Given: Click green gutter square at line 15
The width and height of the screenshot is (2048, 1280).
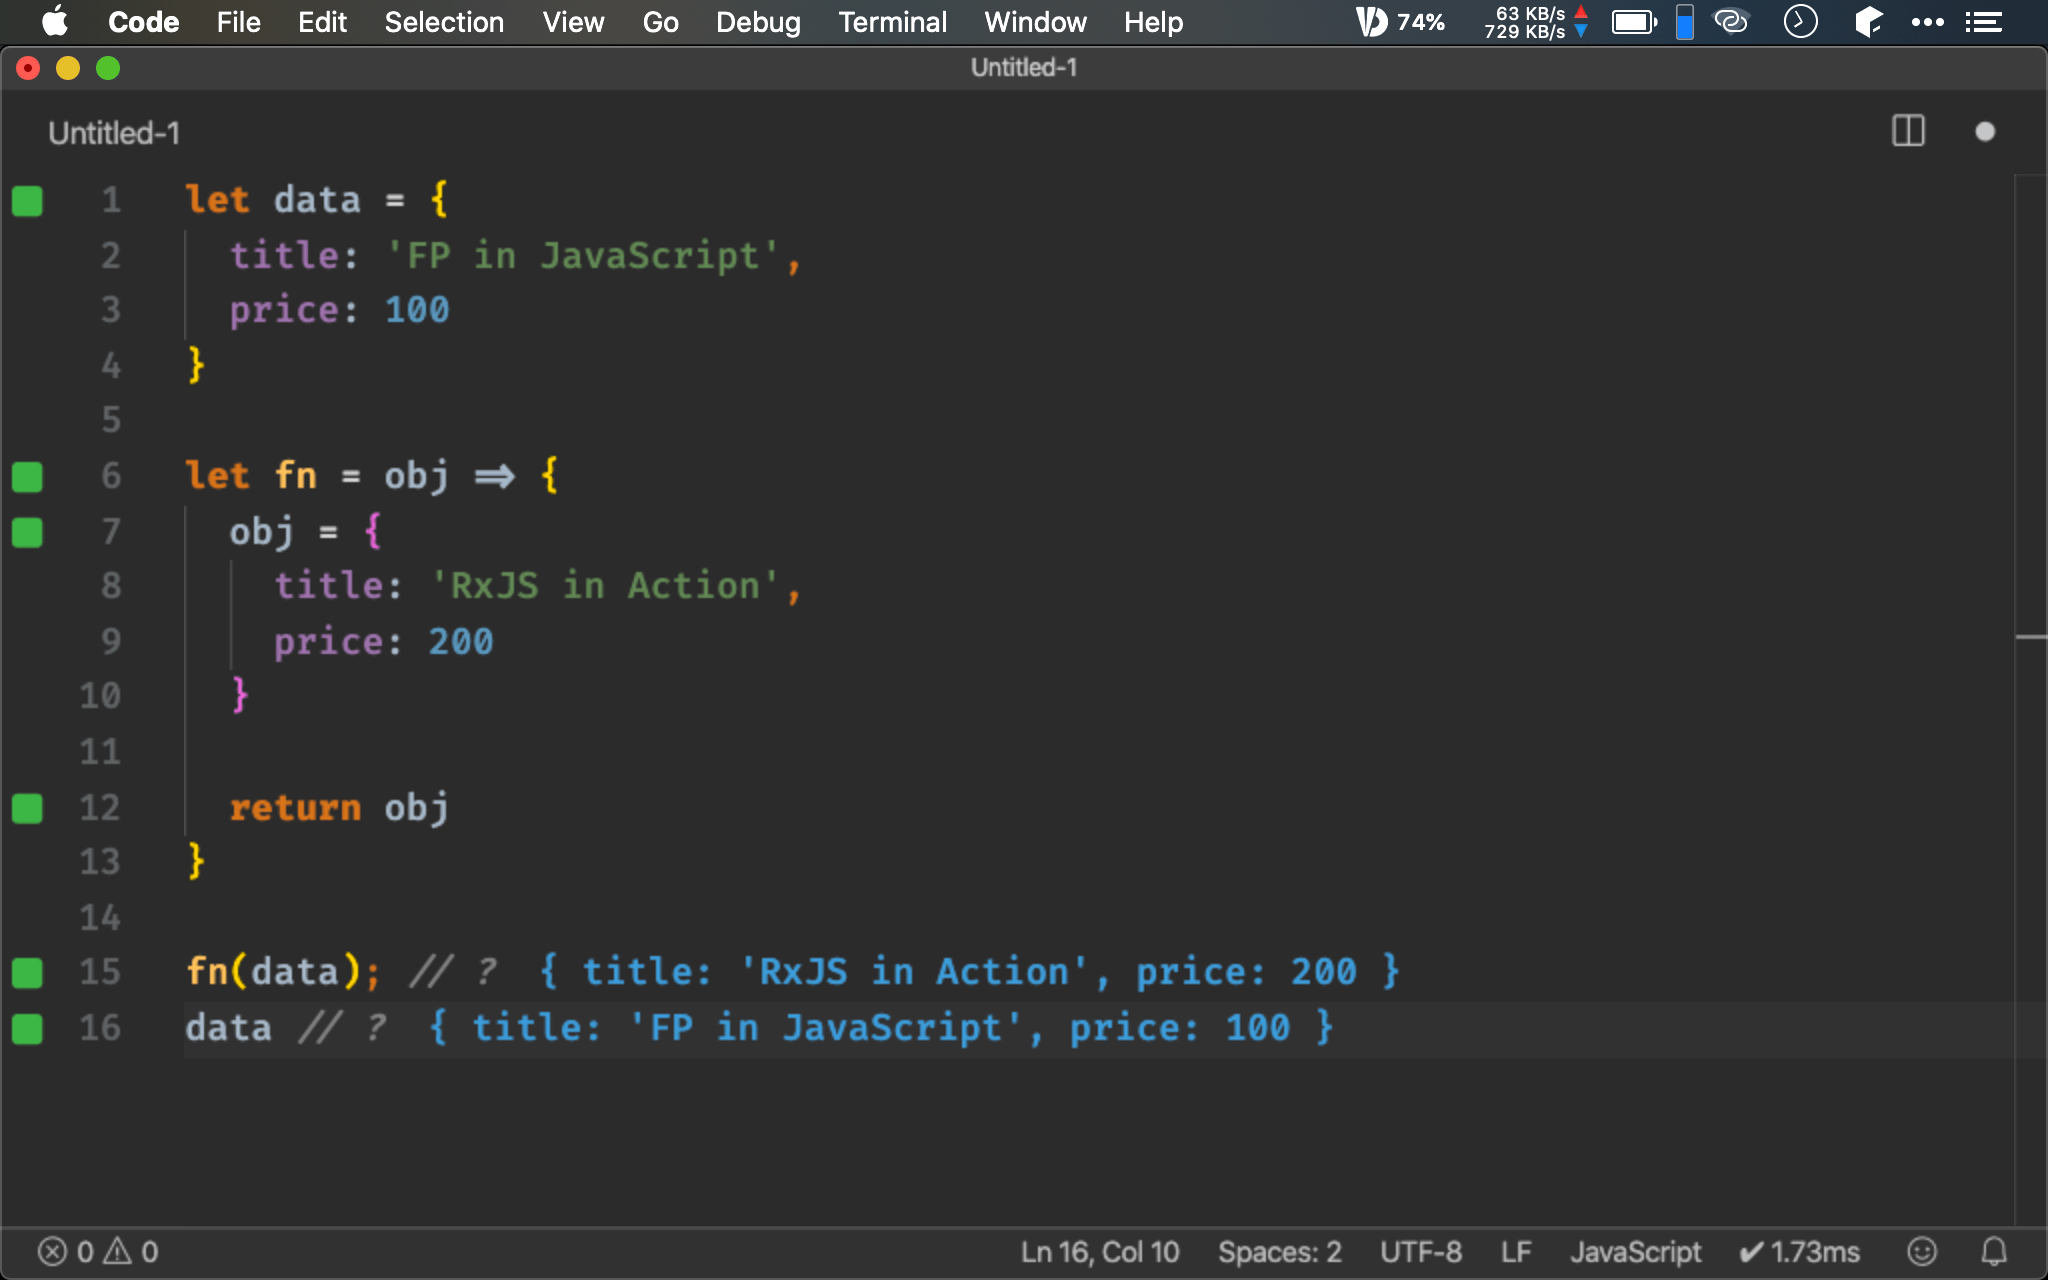Looking at the screenshot, I should pos(27,972).
